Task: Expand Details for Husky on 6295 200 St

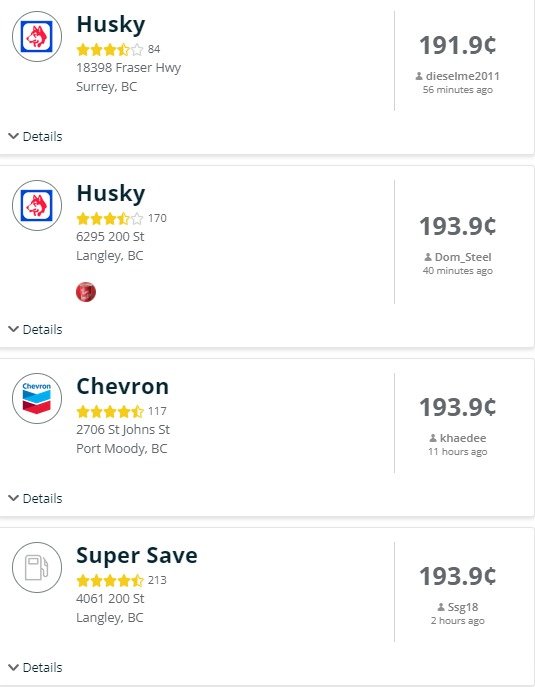Action: [x=35, y=329]
